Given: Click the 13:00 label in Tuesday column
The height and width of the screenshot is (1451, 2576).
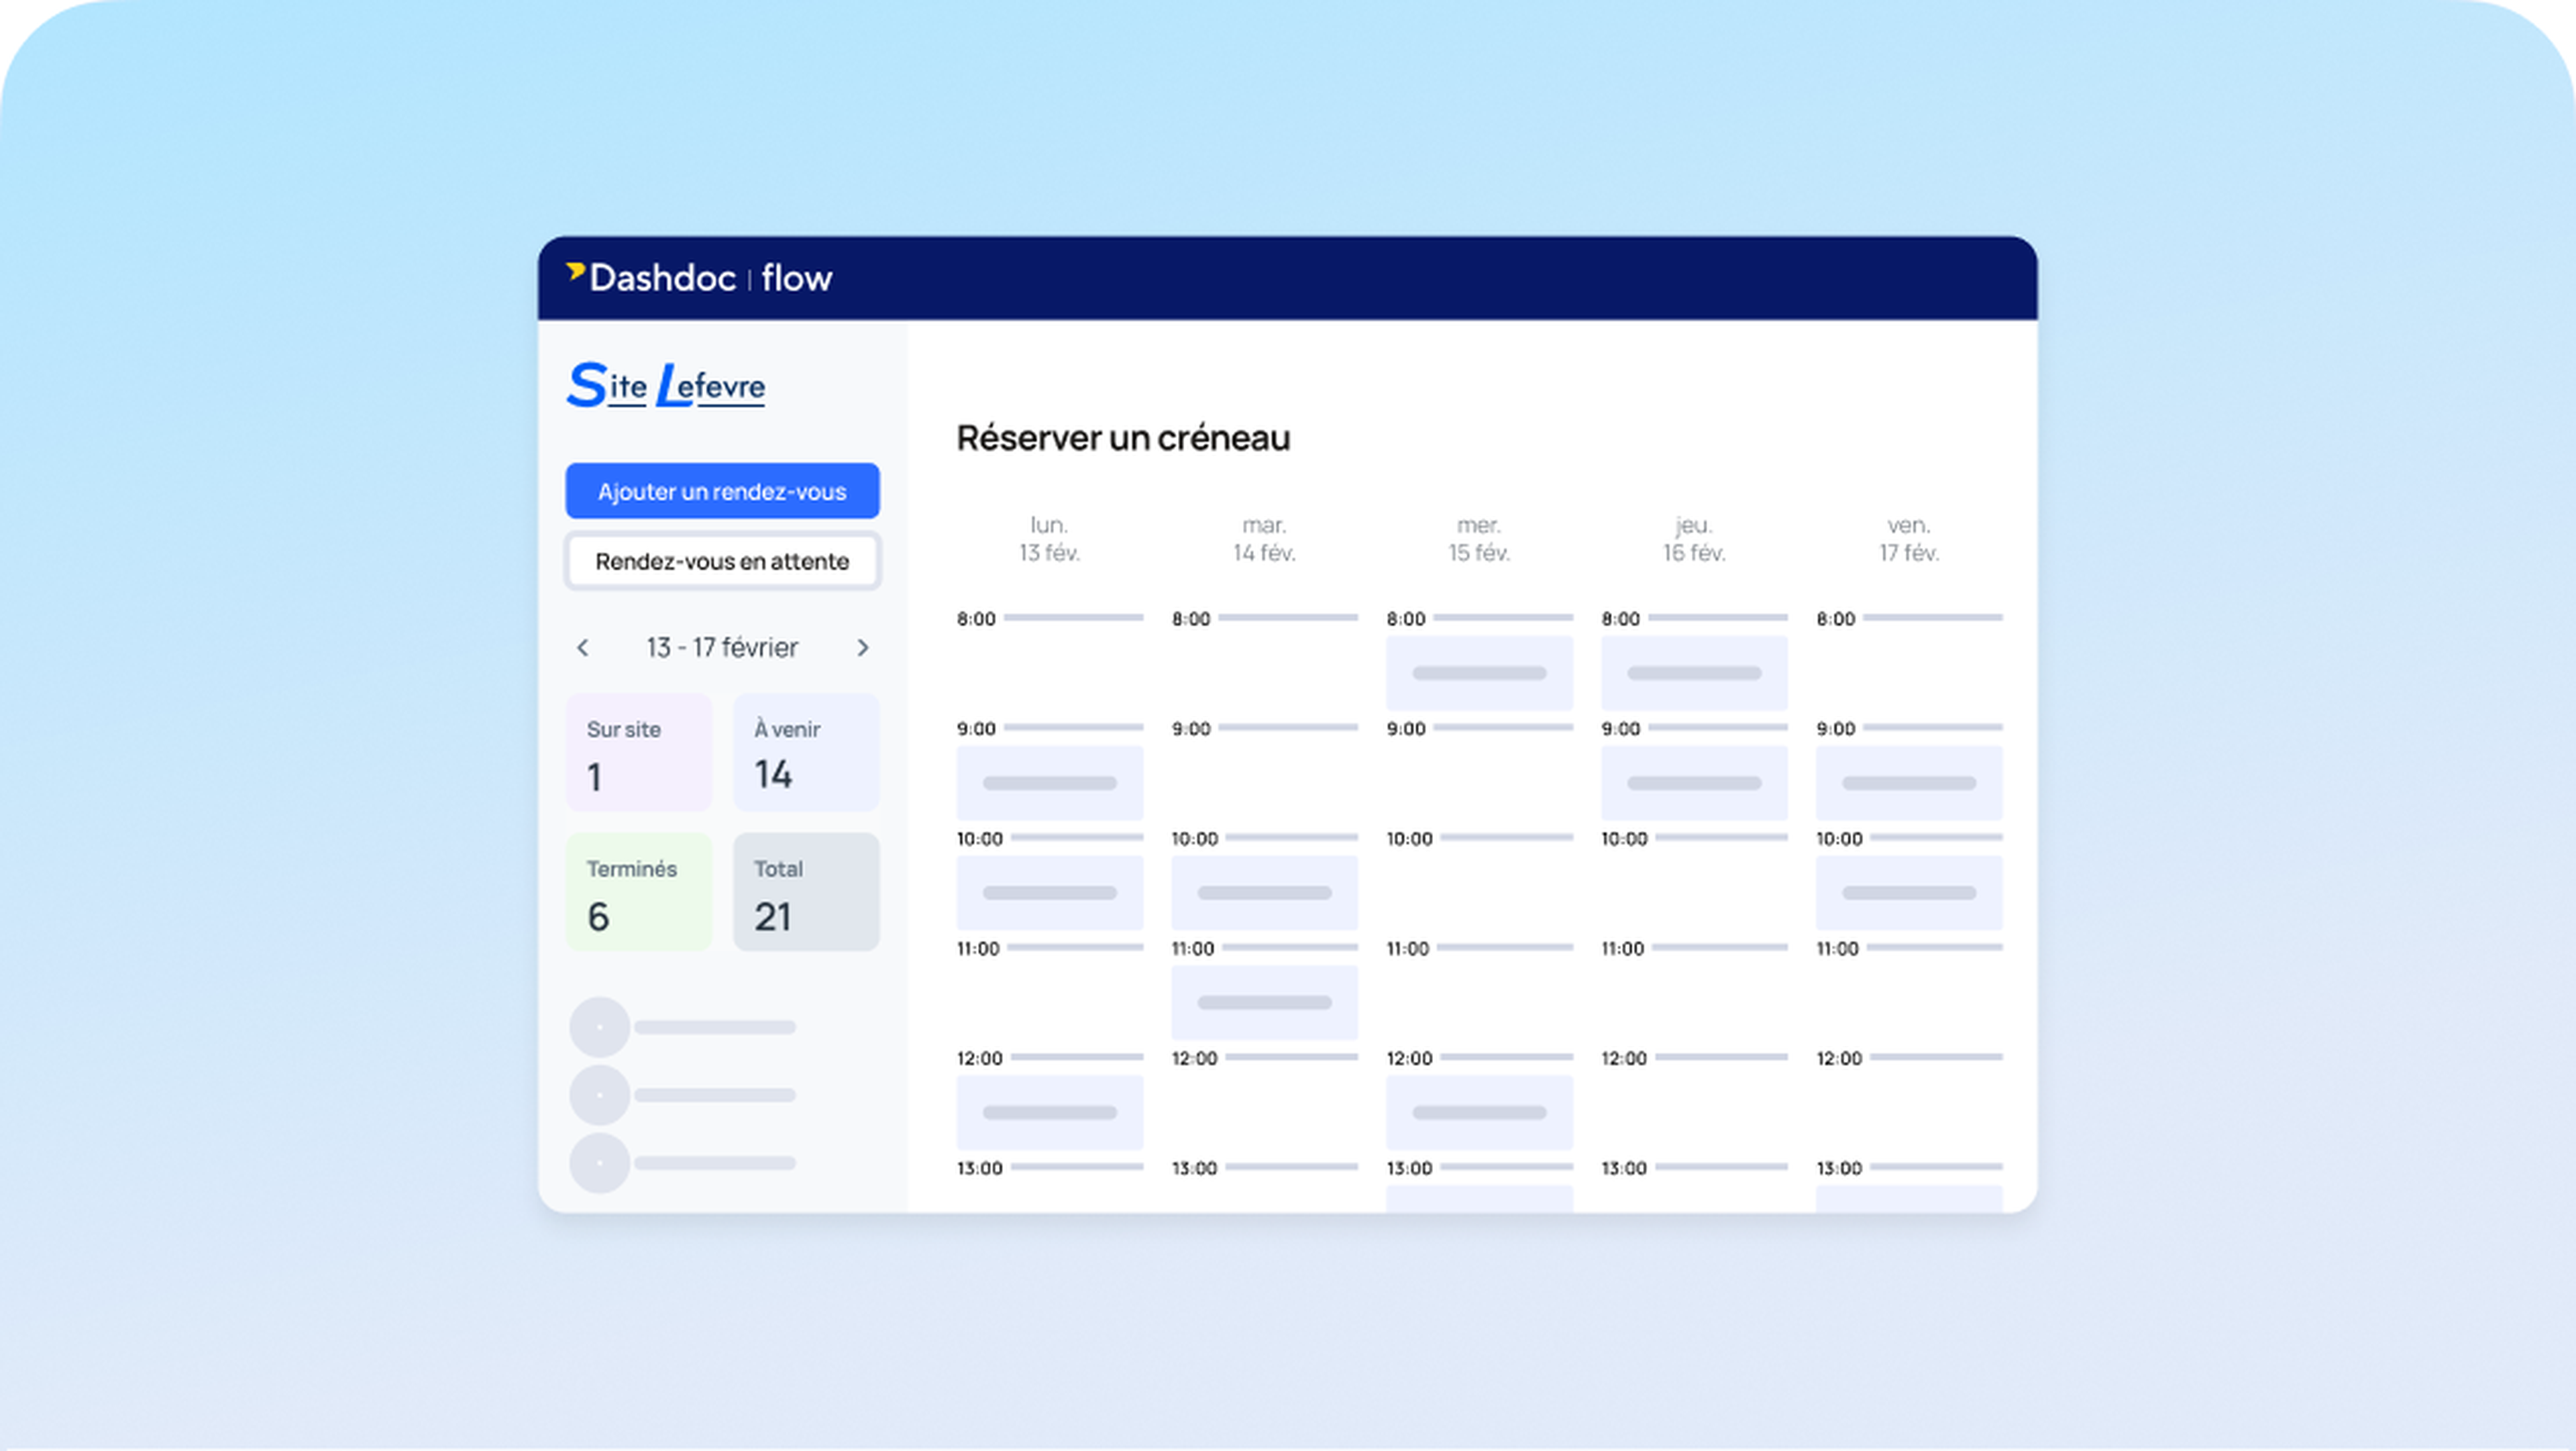Looking at the screenshot, I should tap(1194, 1169).
